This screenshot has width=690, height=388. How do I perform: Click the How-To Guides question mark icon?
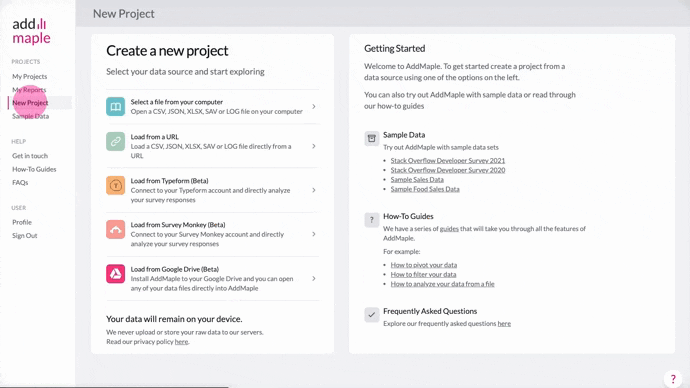coord(371,220)
